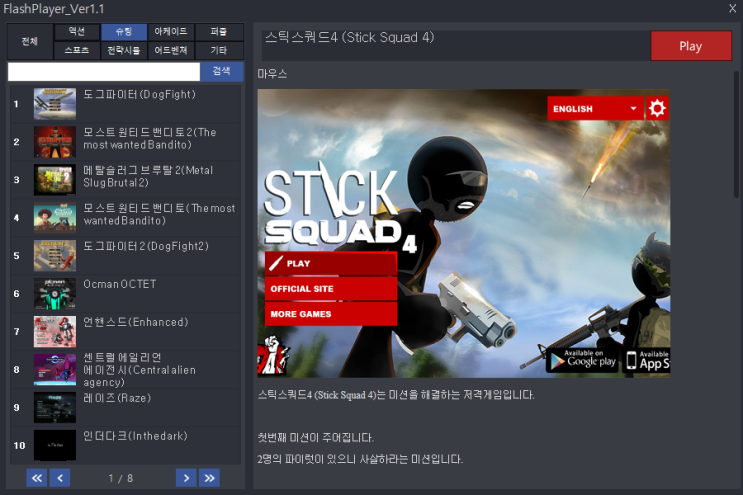743x495 pixels.
Task: Focus the game search input field
Action: [x=104, y=72]
